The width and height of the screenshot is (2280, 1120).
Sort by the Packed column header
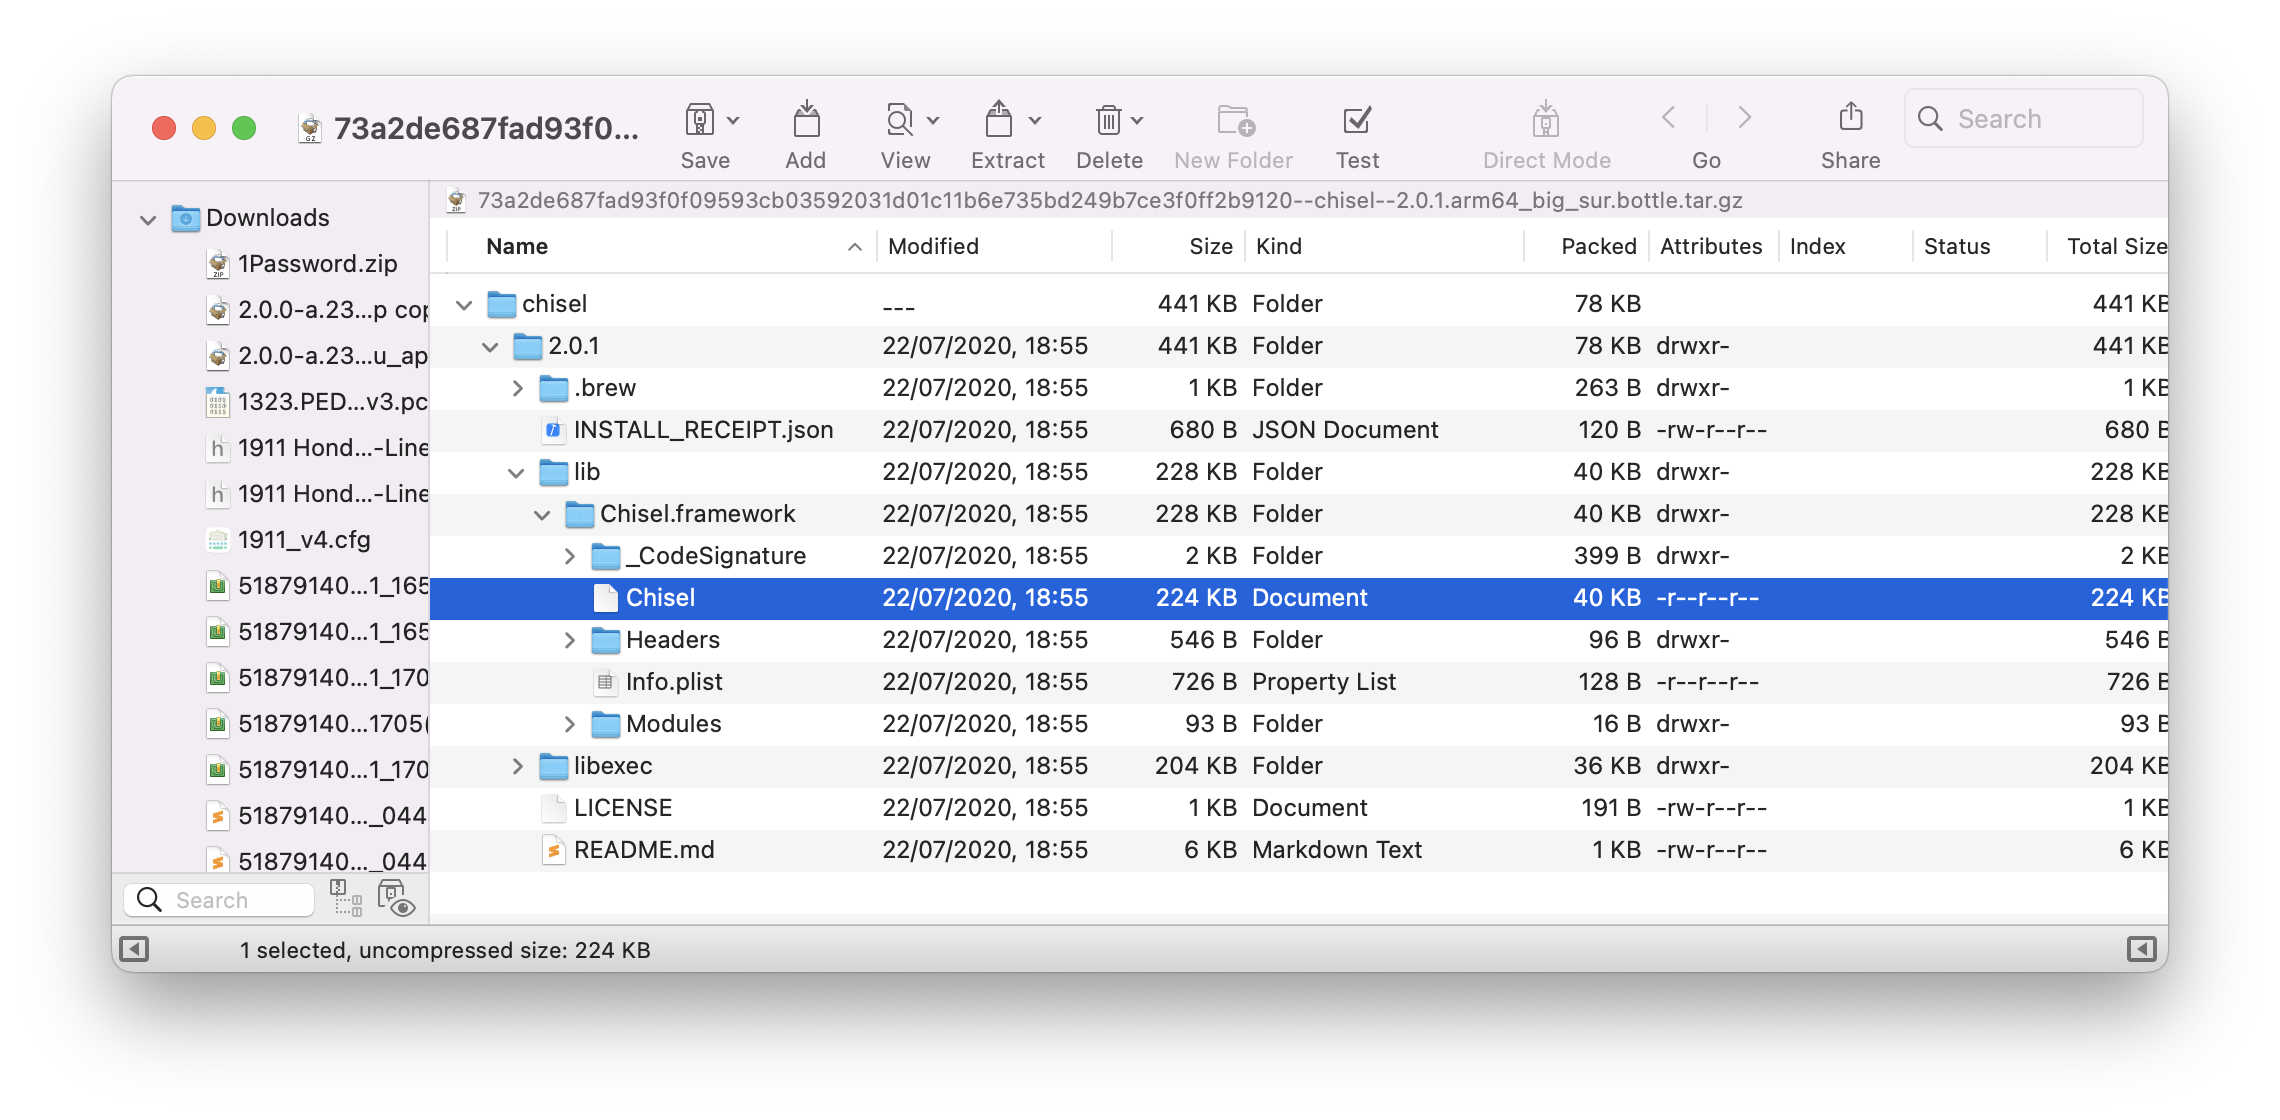[1586, 246]
